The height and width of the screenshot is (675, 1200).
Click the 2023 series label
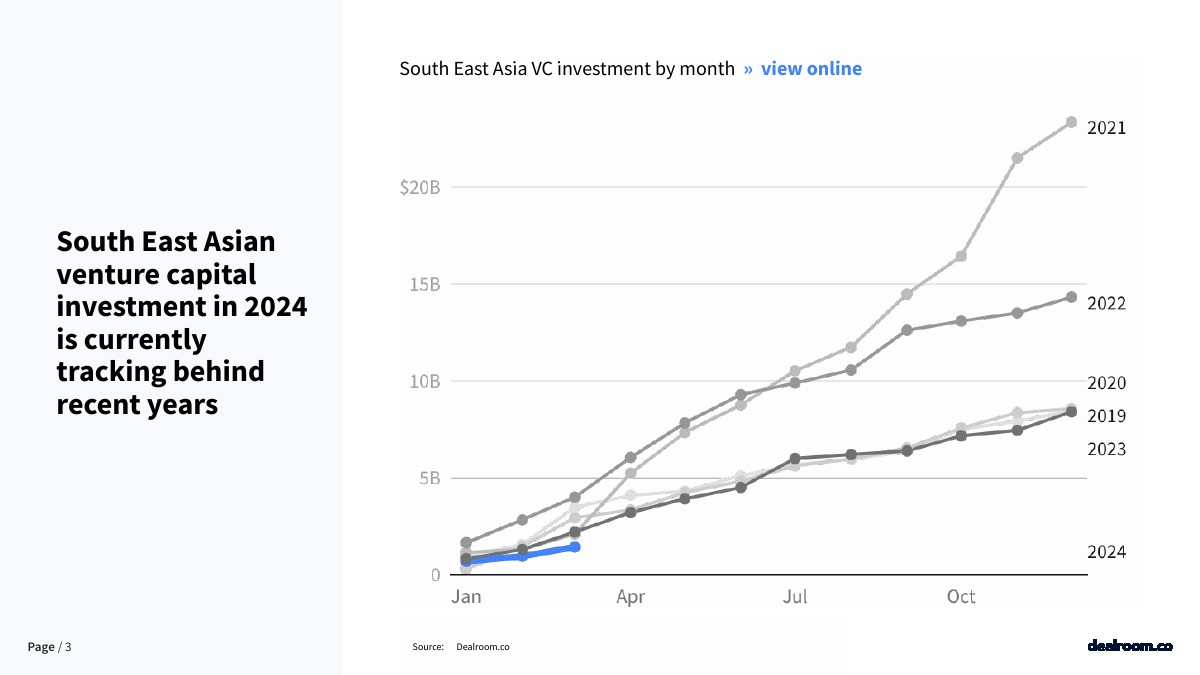click(1106, 449)
